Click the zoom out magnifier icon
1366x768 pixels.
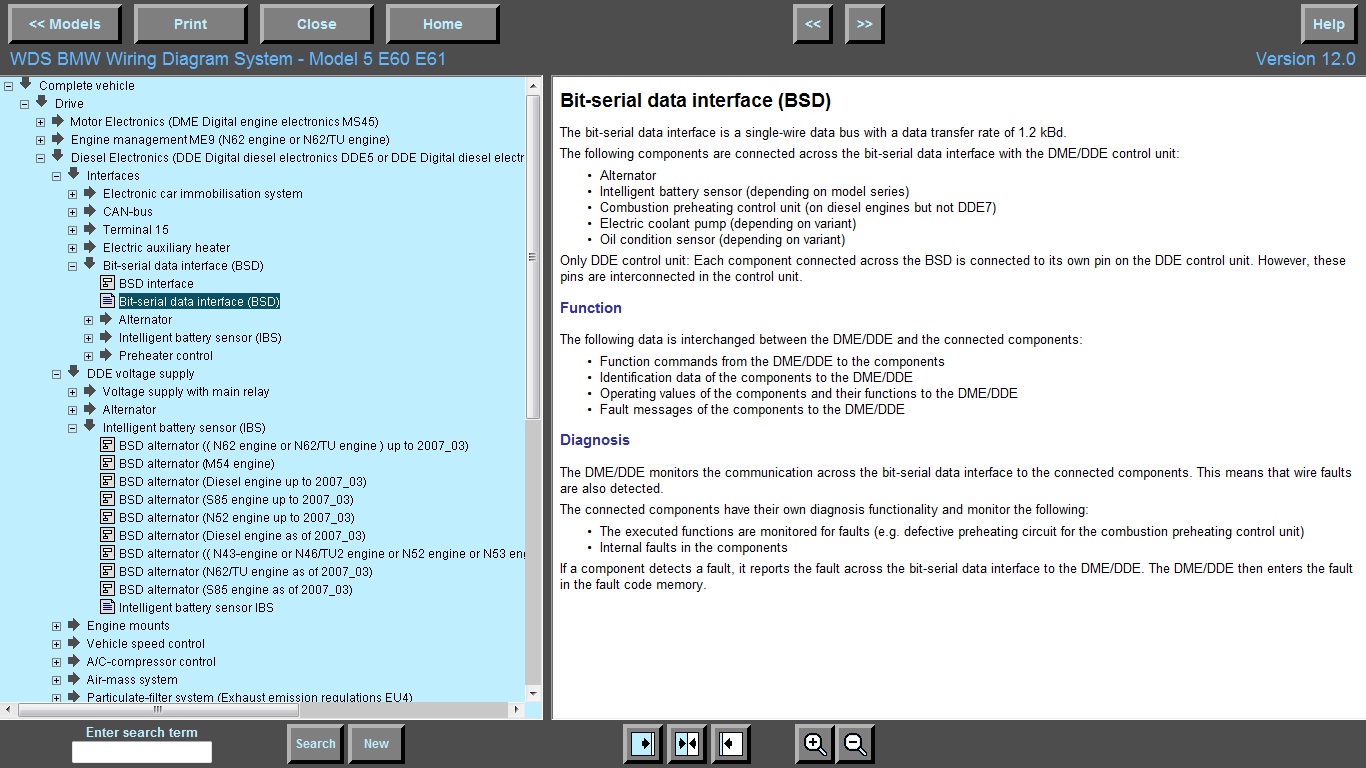(x=855, y=744)
